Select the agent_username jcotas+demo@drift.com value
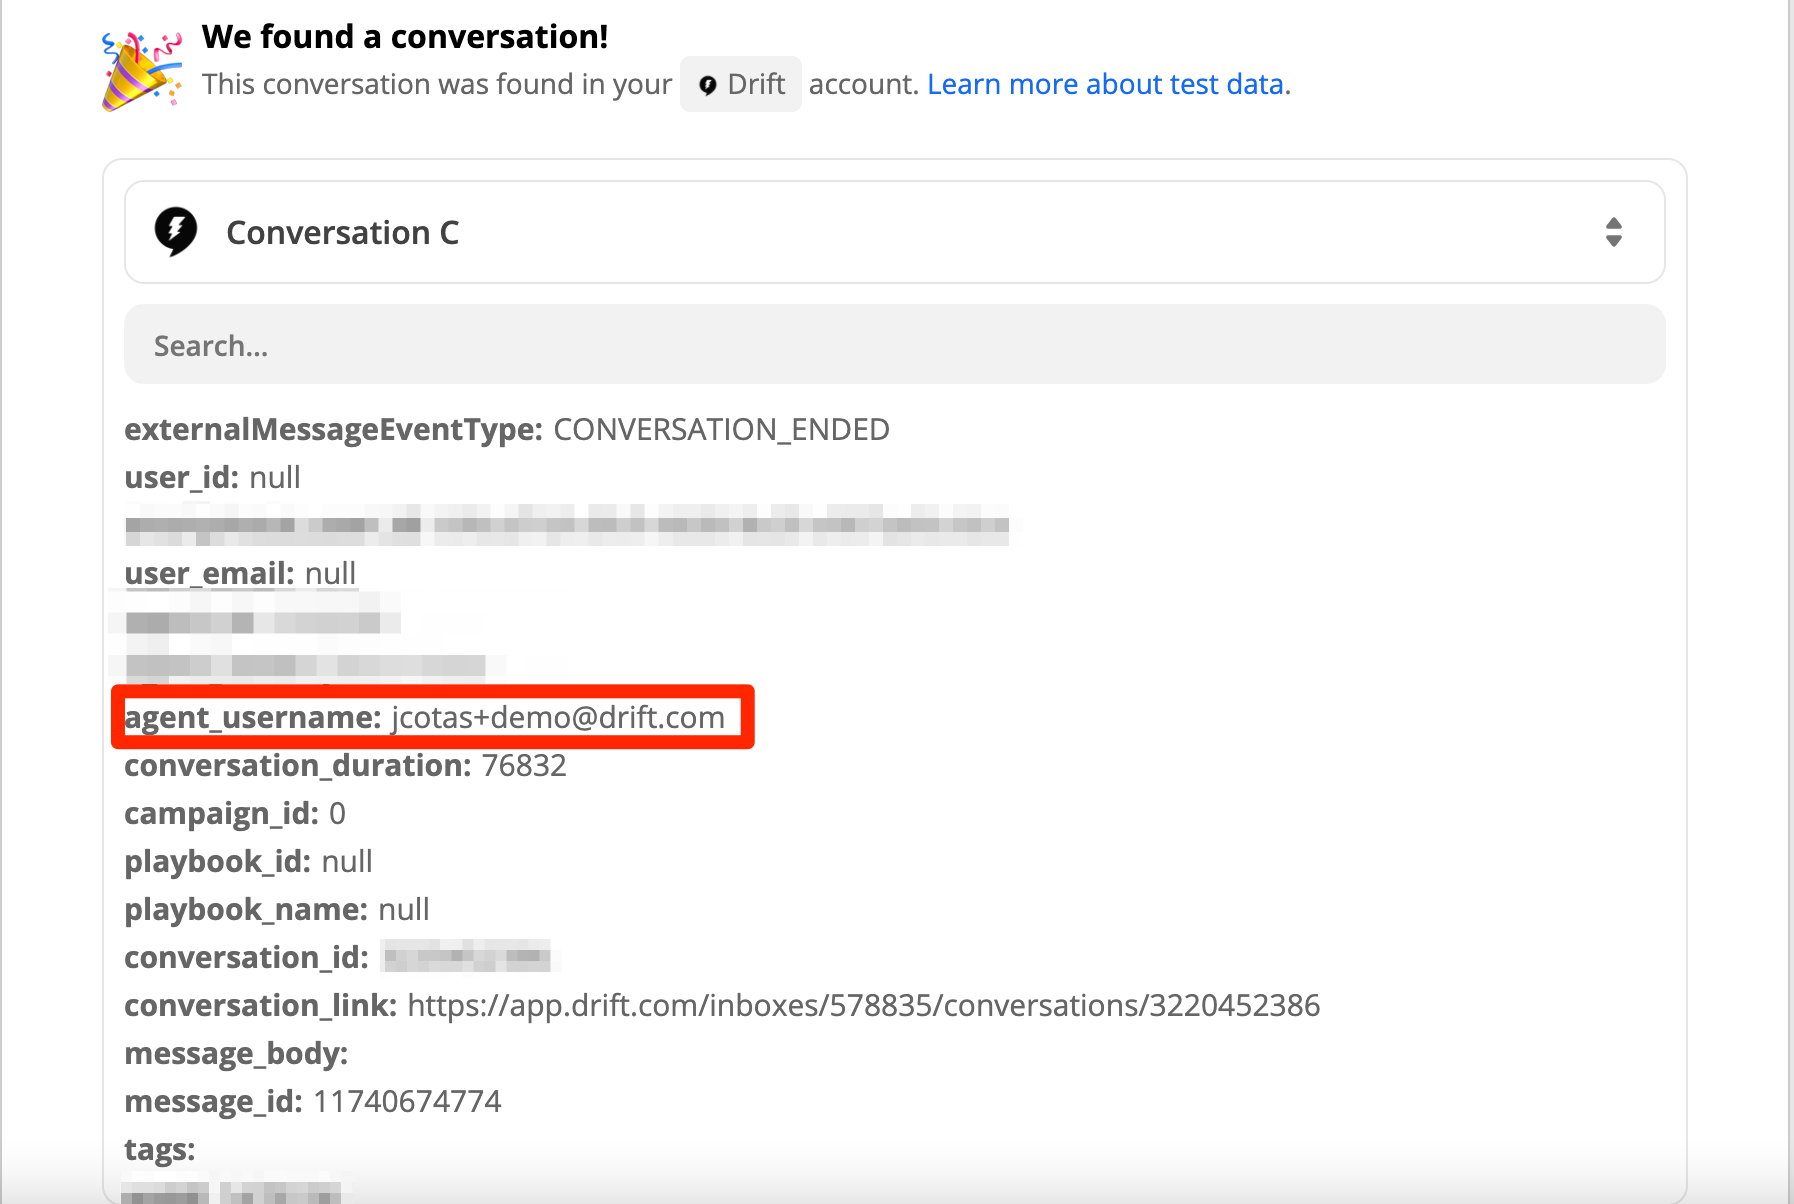Viewport: 1794px width, 1204px height. [x=558, y=717]
